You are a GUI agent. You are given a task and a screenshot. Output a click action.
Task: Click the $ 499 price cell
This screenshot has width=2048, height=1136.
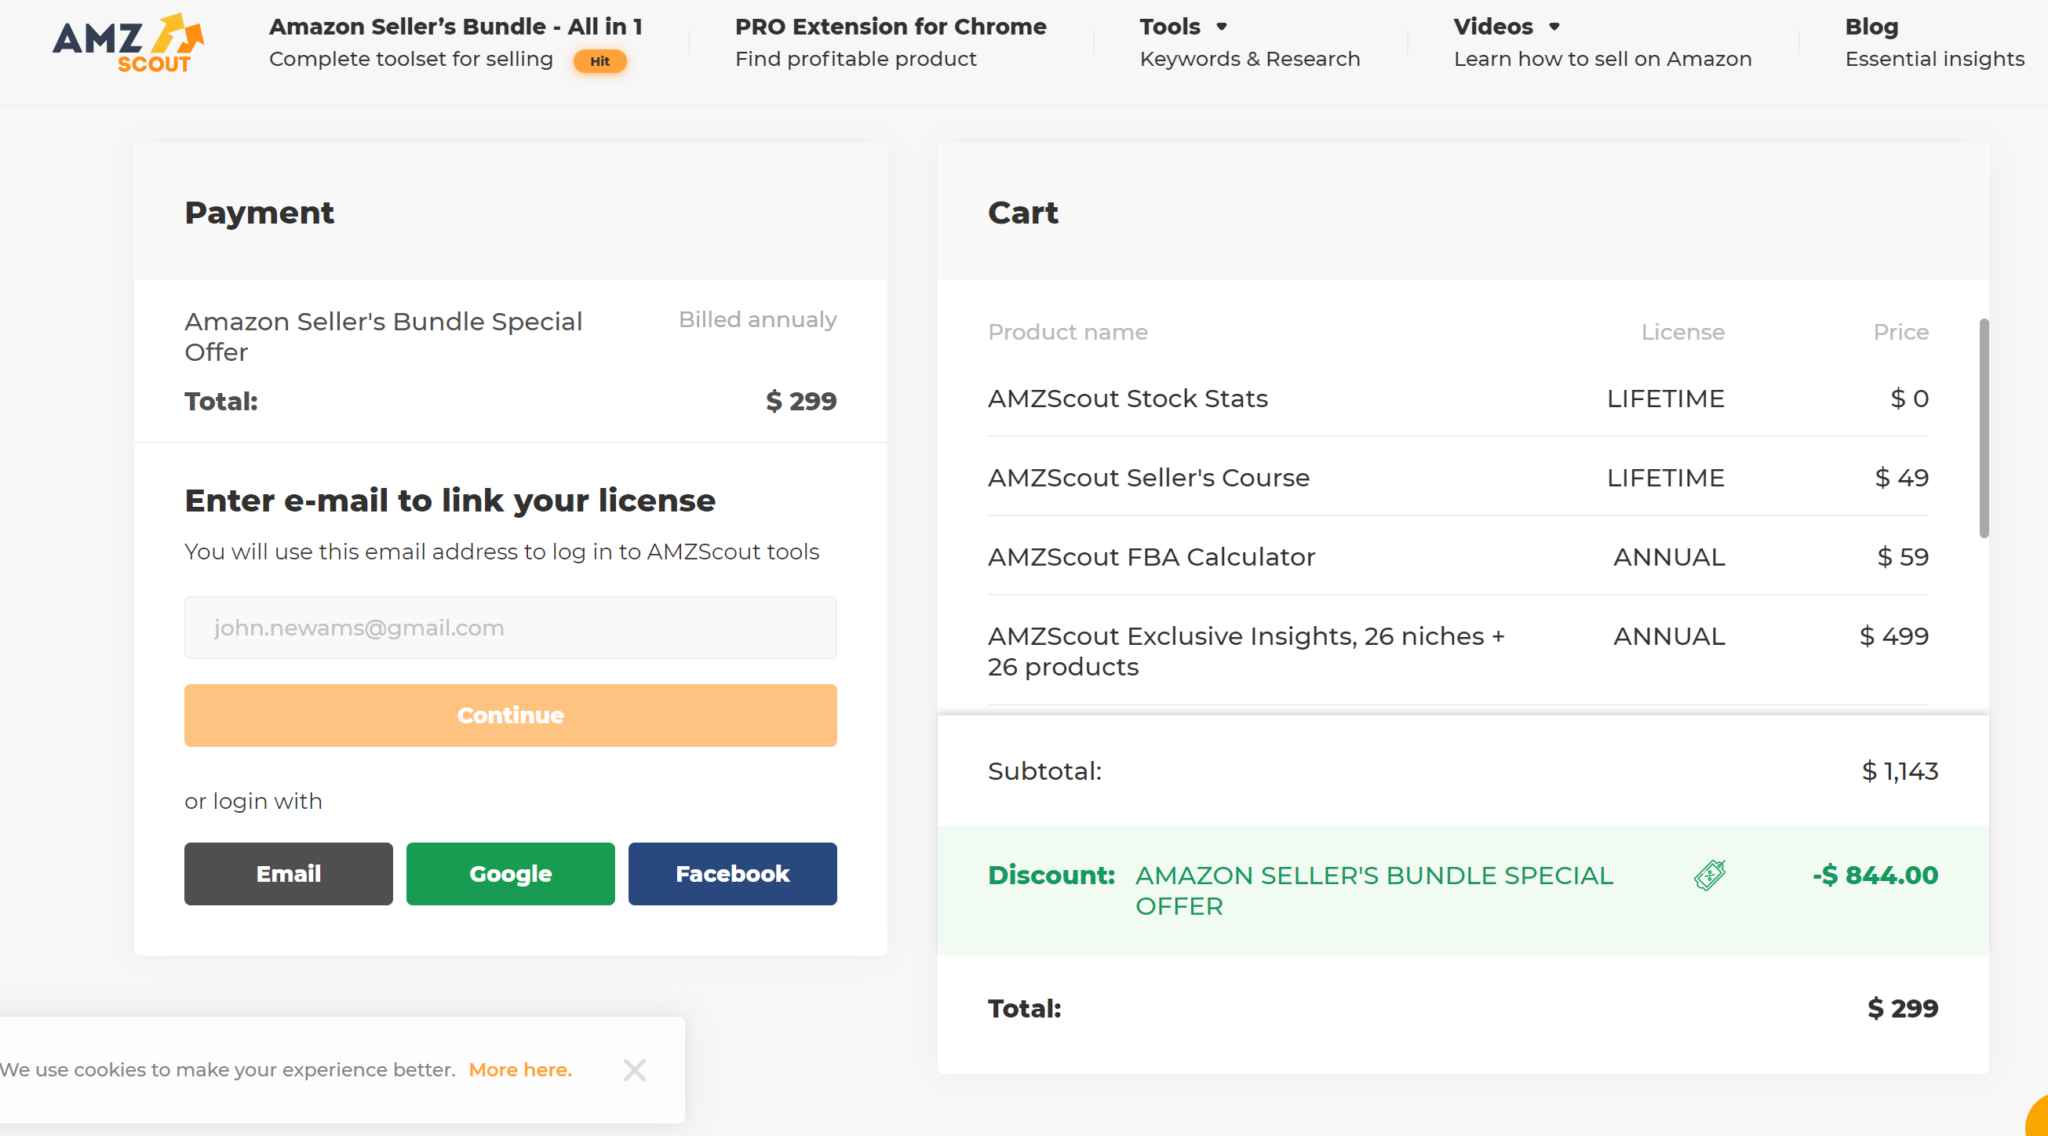tap(1894, 636)
